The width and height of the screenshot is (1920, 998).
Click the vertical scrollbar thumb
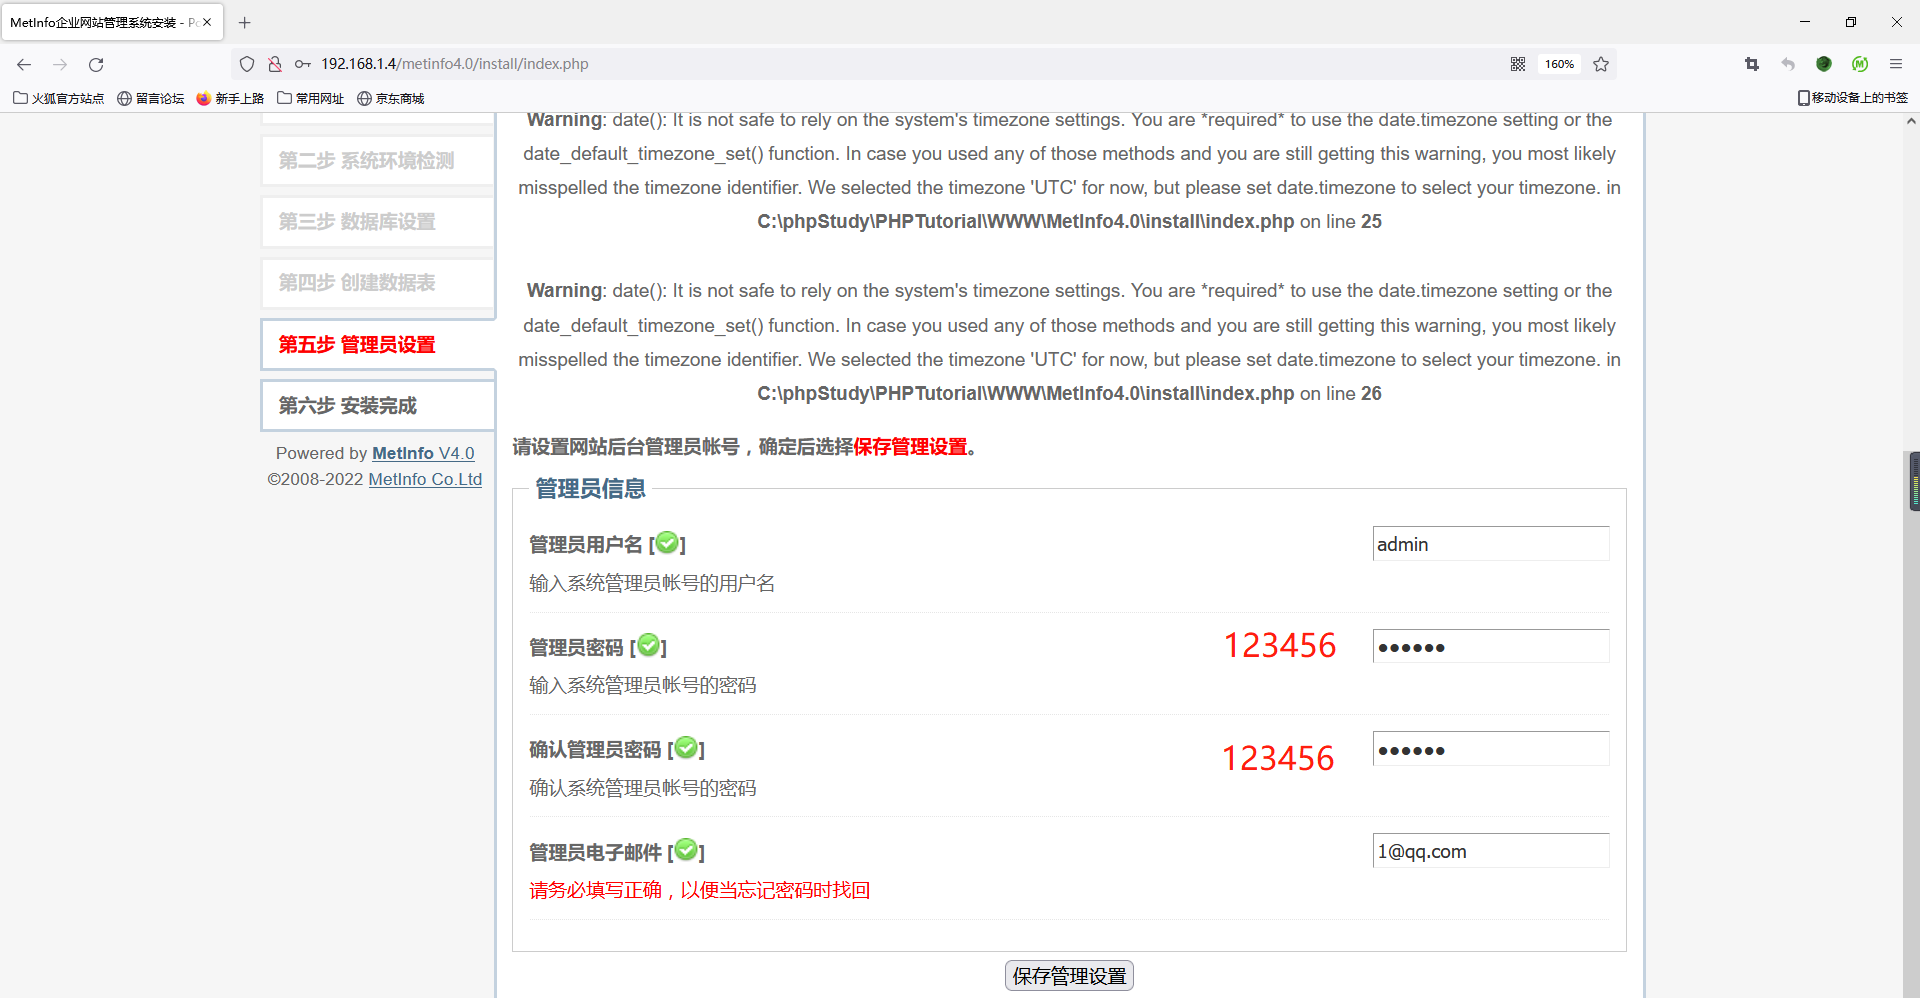pos(1913,481)
